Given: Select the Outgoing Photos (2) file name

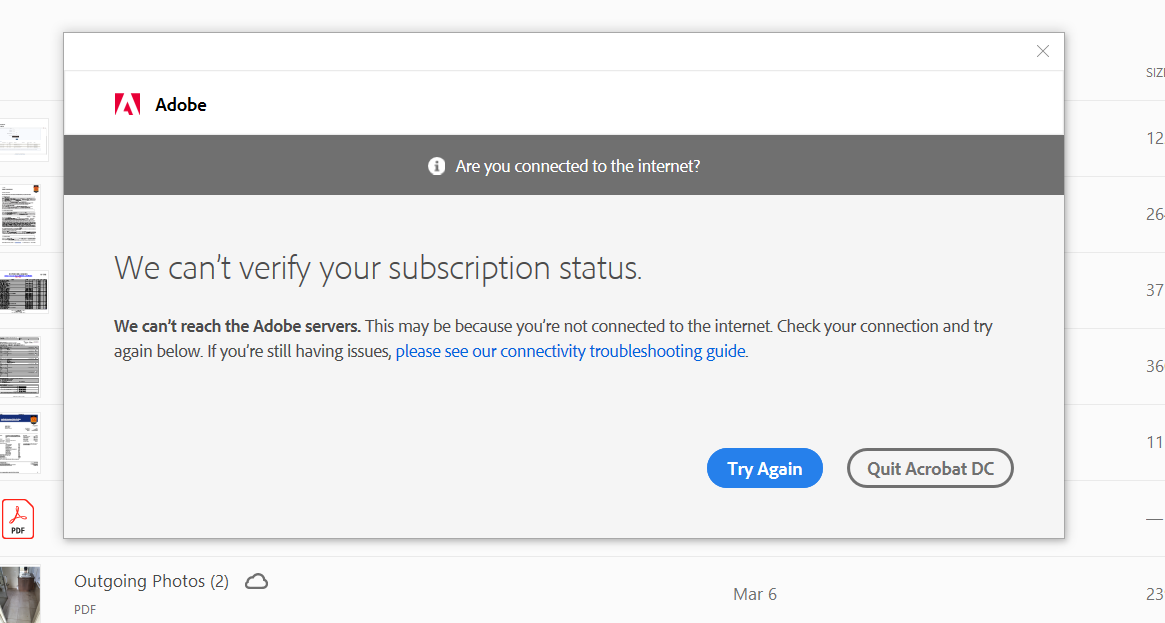Looking at the screenshot, I should [151, 581].
